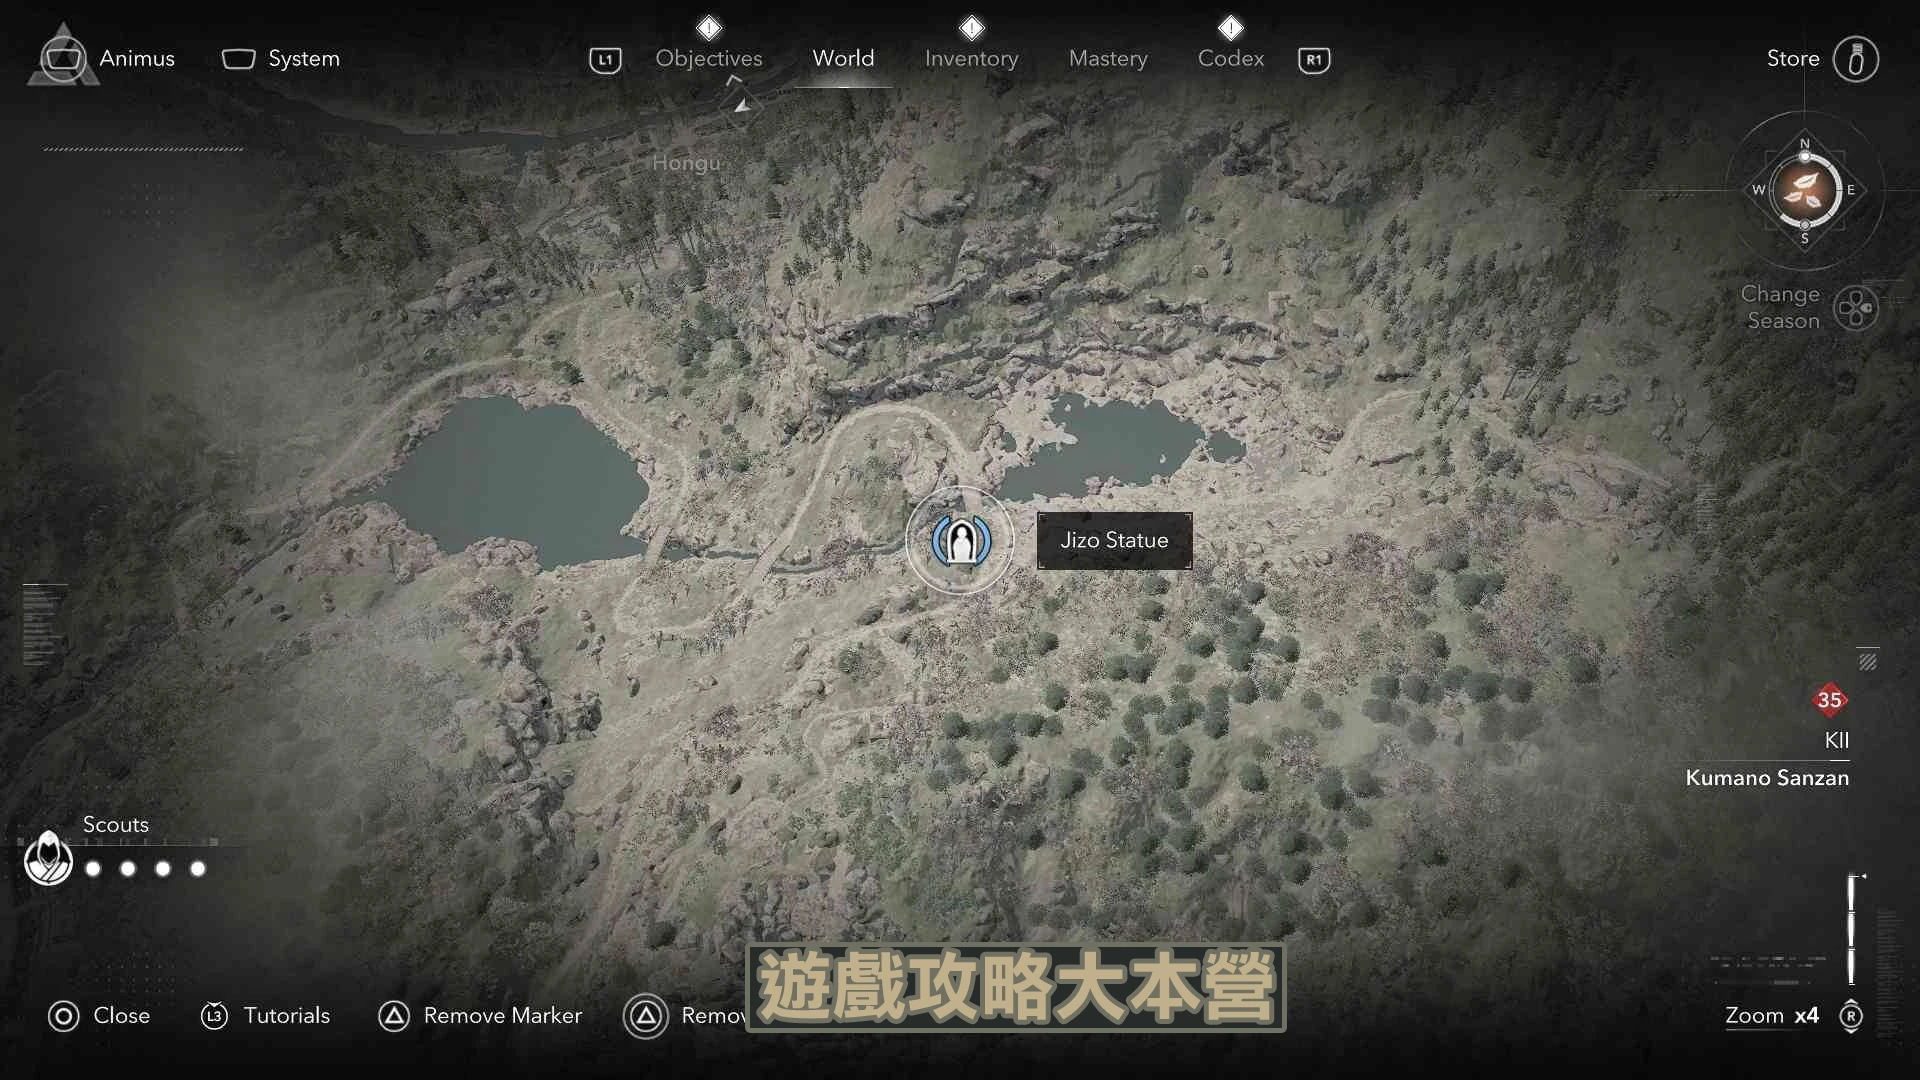Click the Store bottle icon

coord(1856,59)
